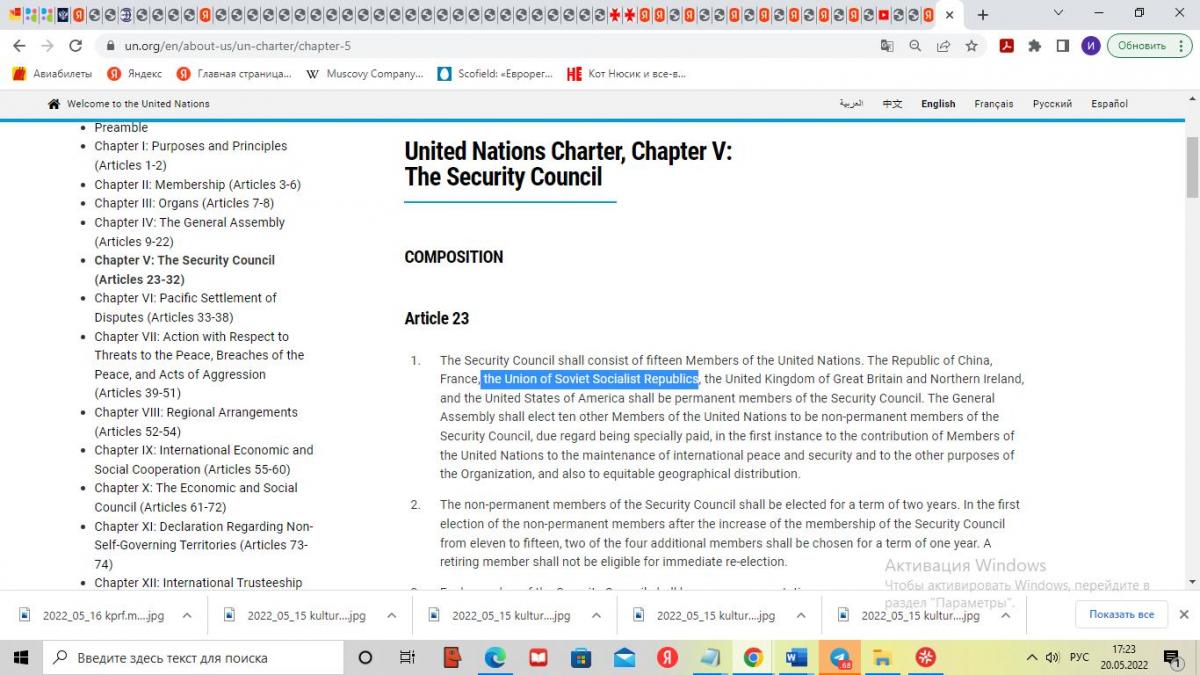1200x675 pixels.
Task: Launch Microsoft Edge from taskbar
Action: point(496,657)
